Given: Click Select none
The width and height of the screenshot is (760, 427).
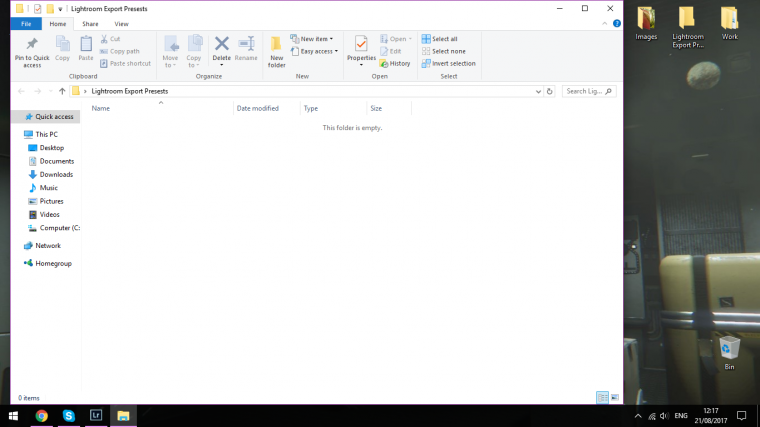Looking at the screenshot, I should click(x=443, y=51).
